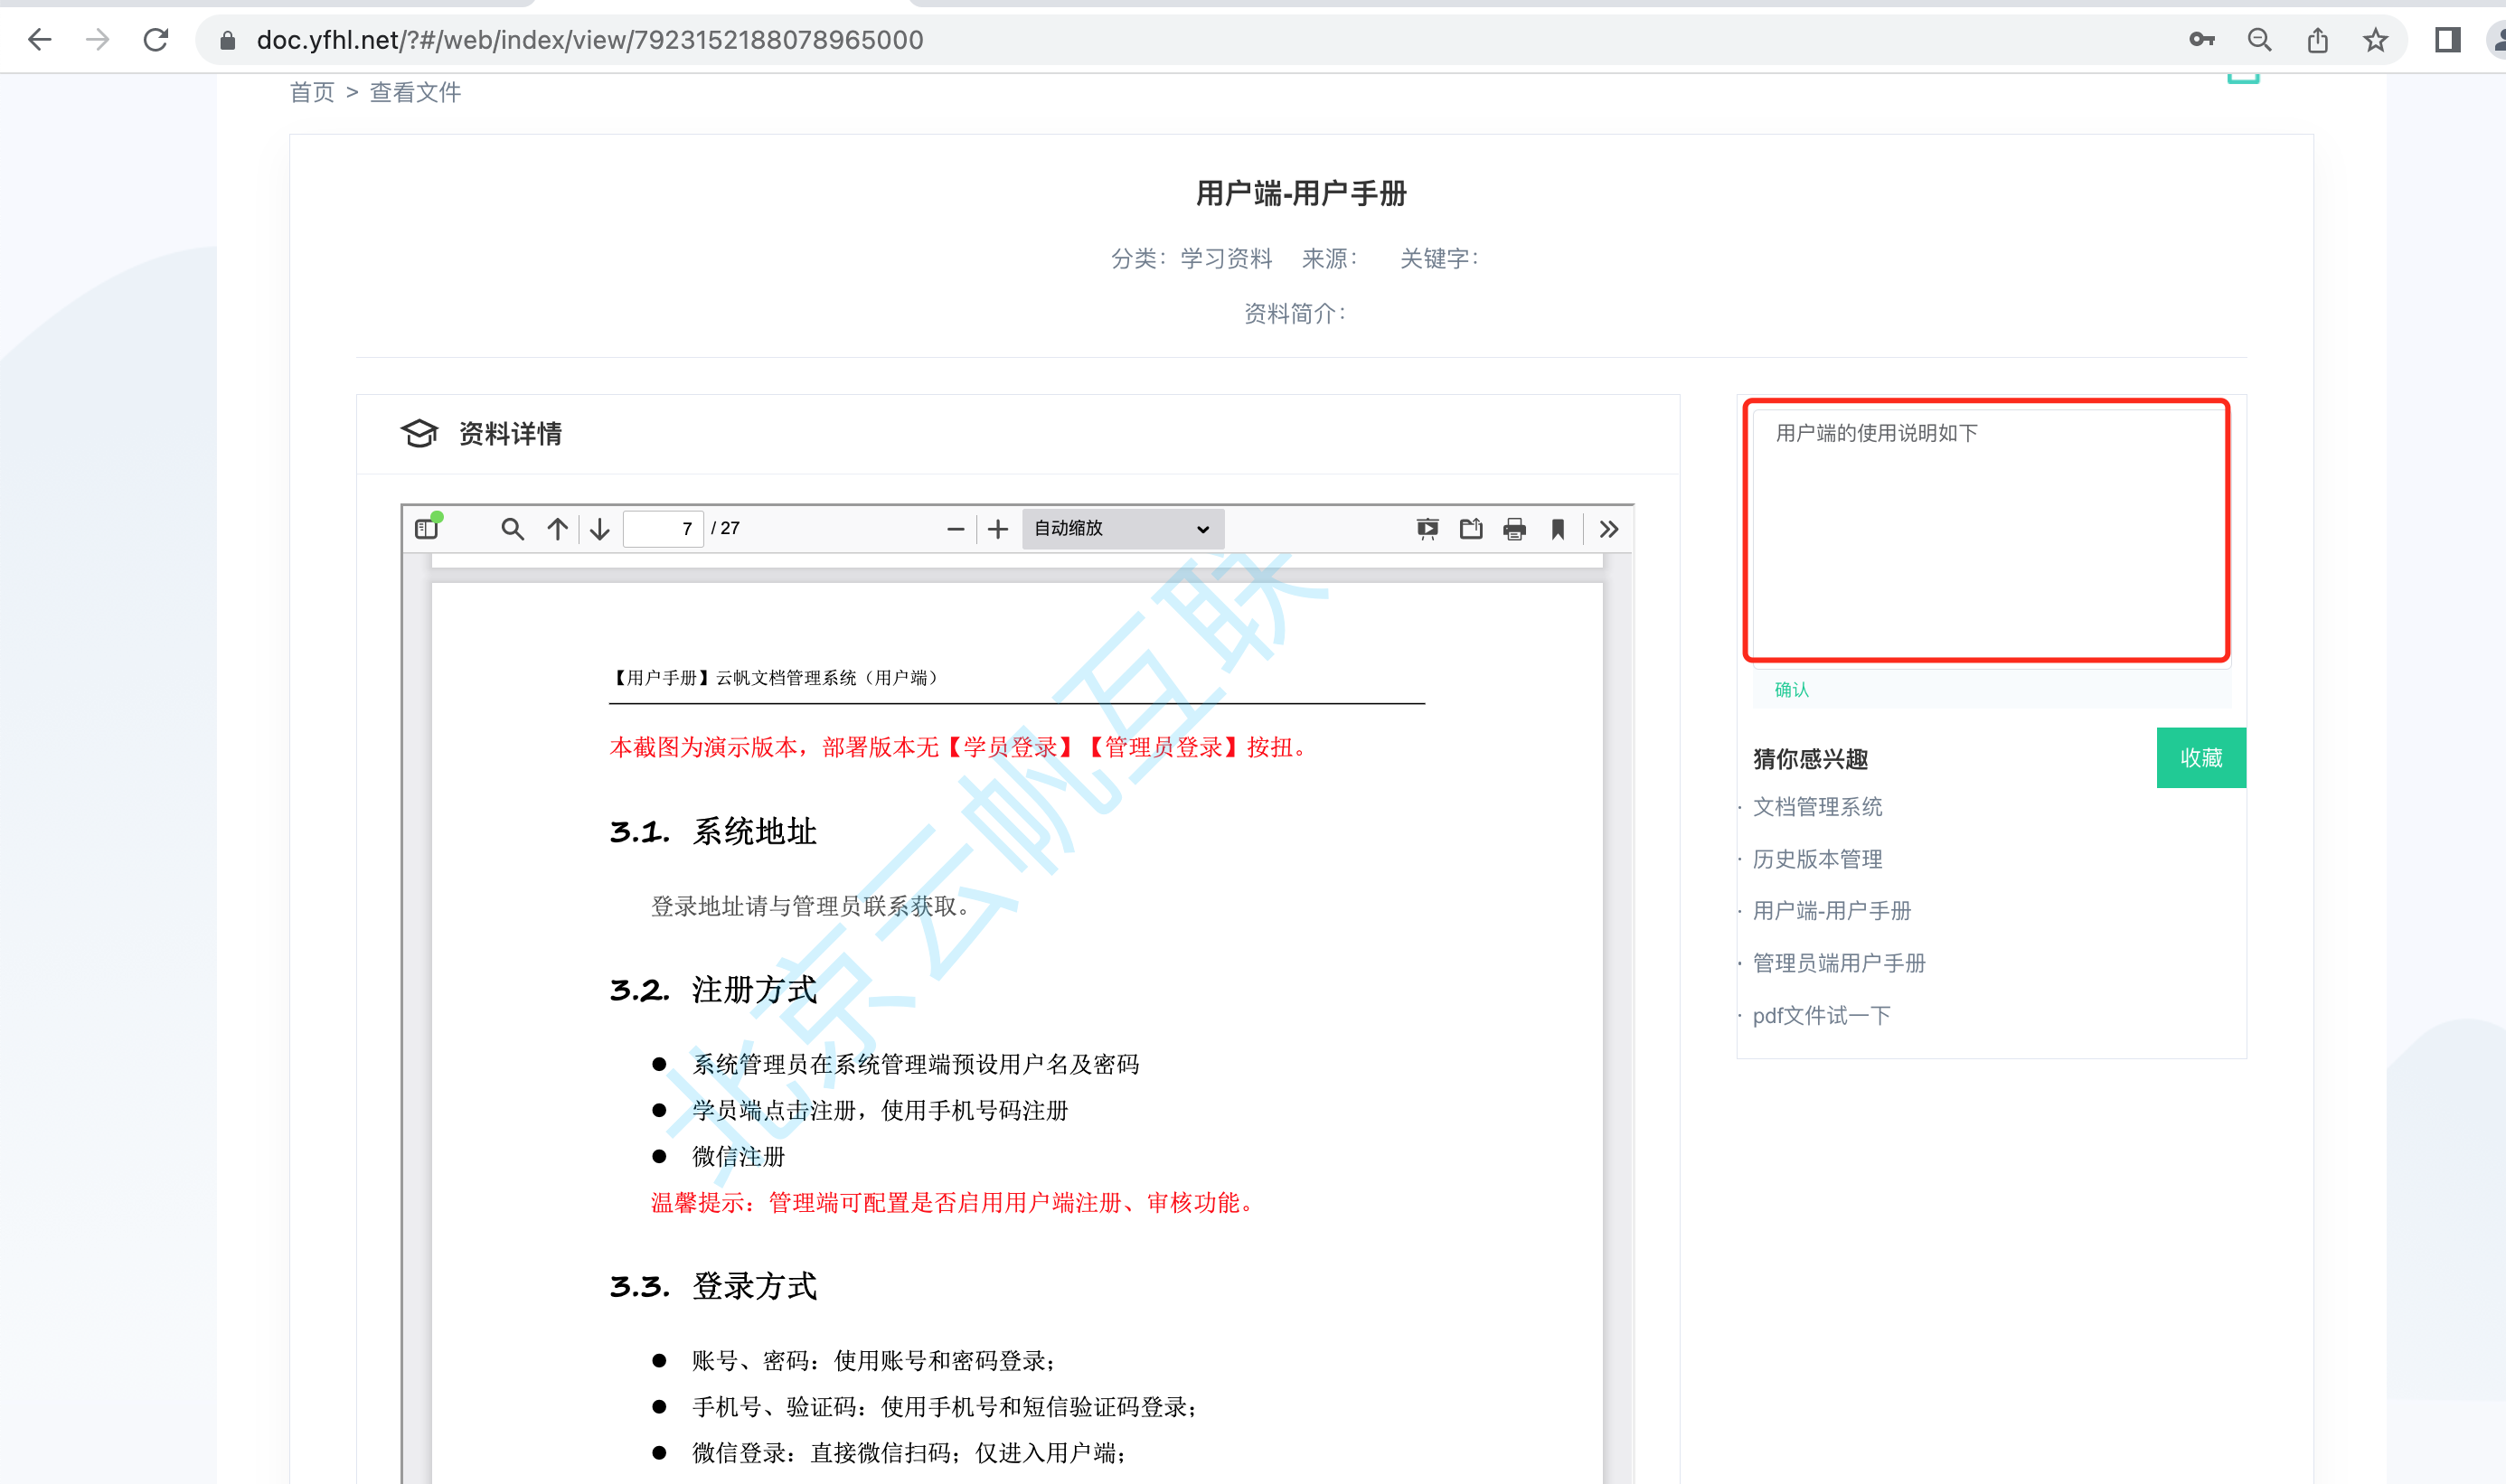Open the 历史版本管理 link

[x=1817, y=859]
